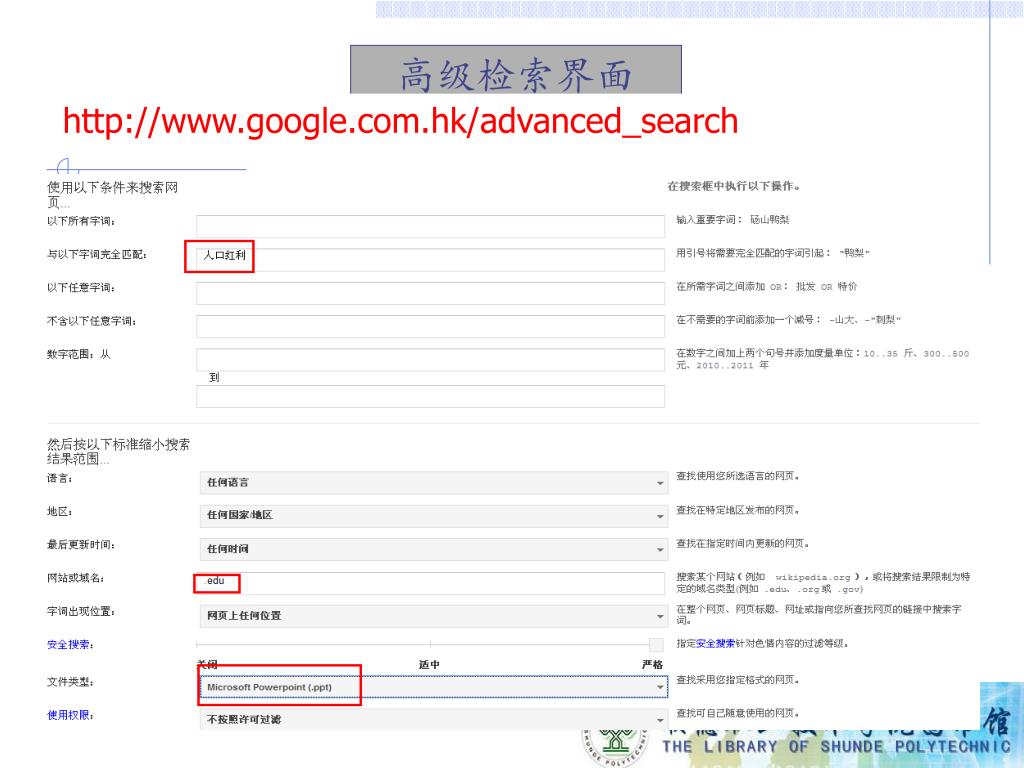Click the URL text google.com.hk/advanced_search
The width and height of the screenshot is (1024, 768).
pos(400,121)
